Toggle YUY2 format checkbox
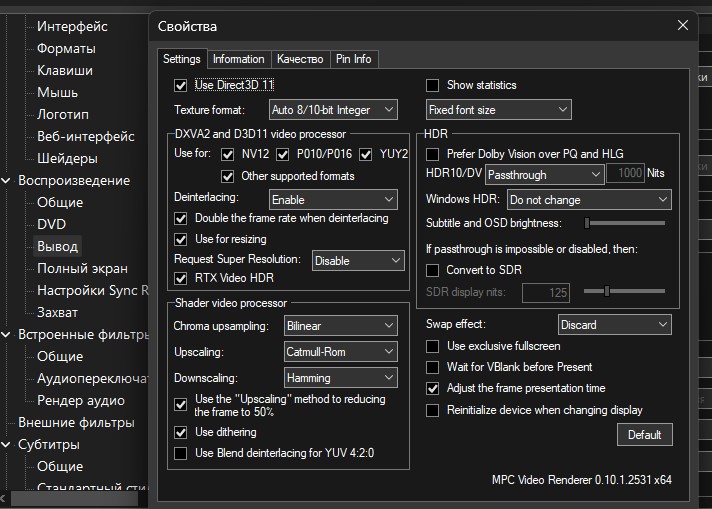This screenshot has width=712, height=509. click(x=366, y=154)
